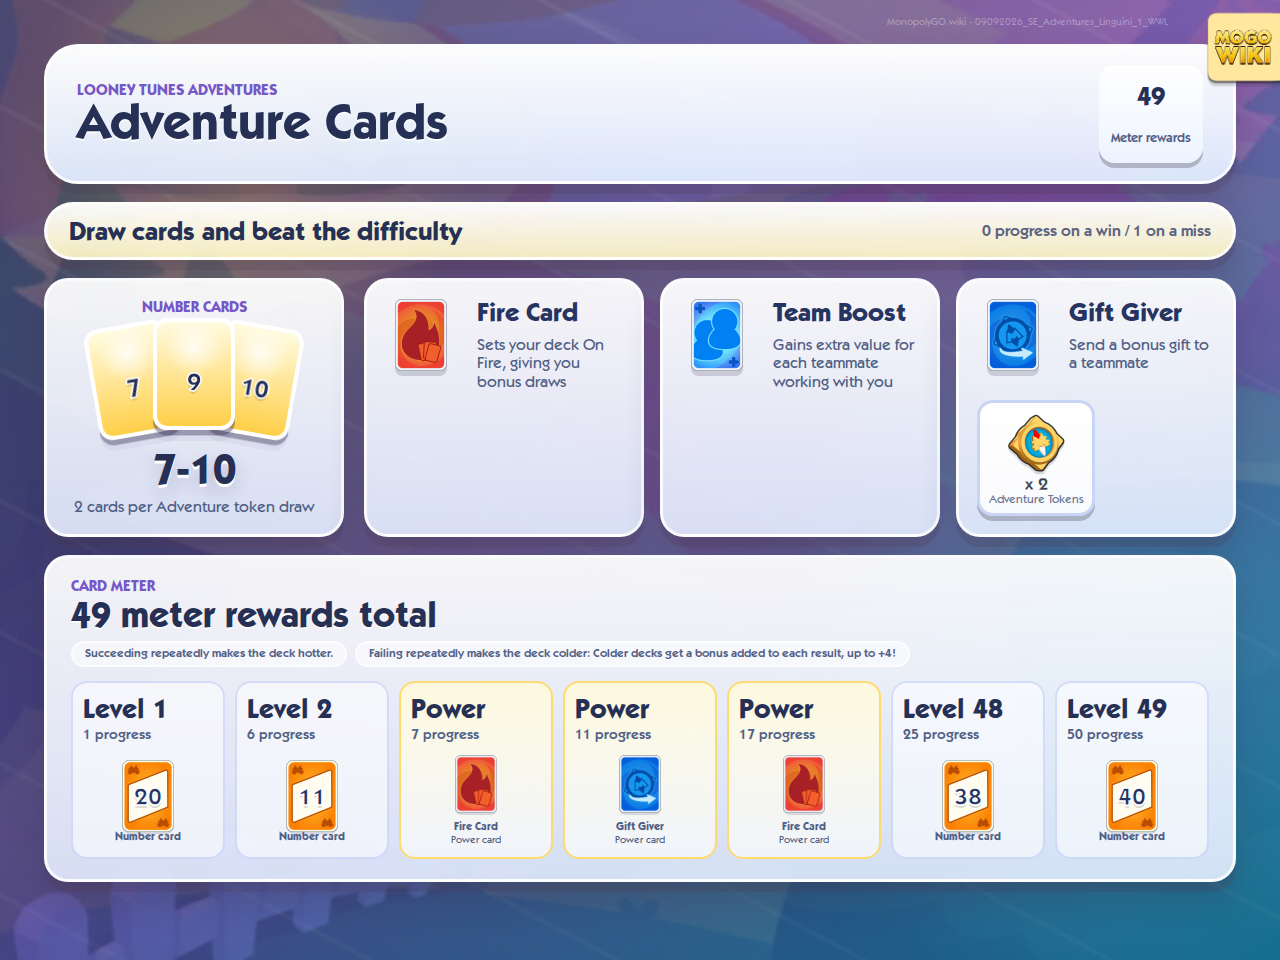
Task: Click the LOONEY TUNES ADVENTURES label
Action: point(177,90)
